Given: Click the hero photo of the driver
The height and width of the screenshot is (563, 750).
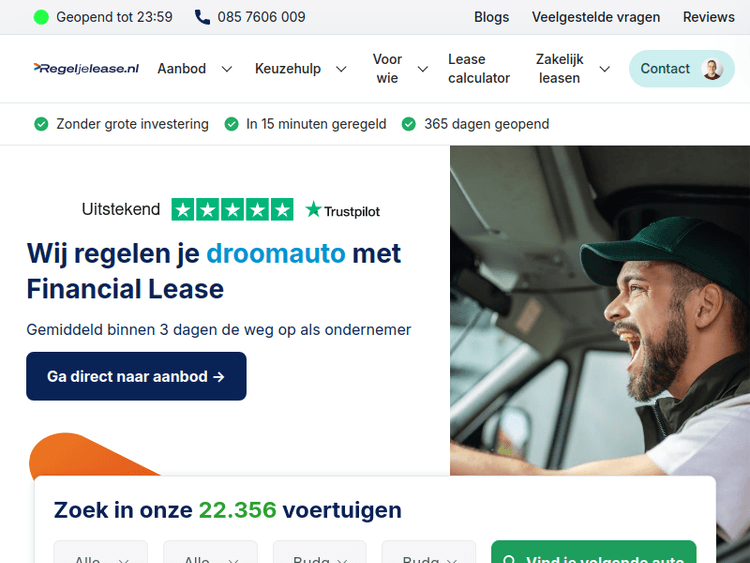Looking at the screenshot, I should [600, 311].
